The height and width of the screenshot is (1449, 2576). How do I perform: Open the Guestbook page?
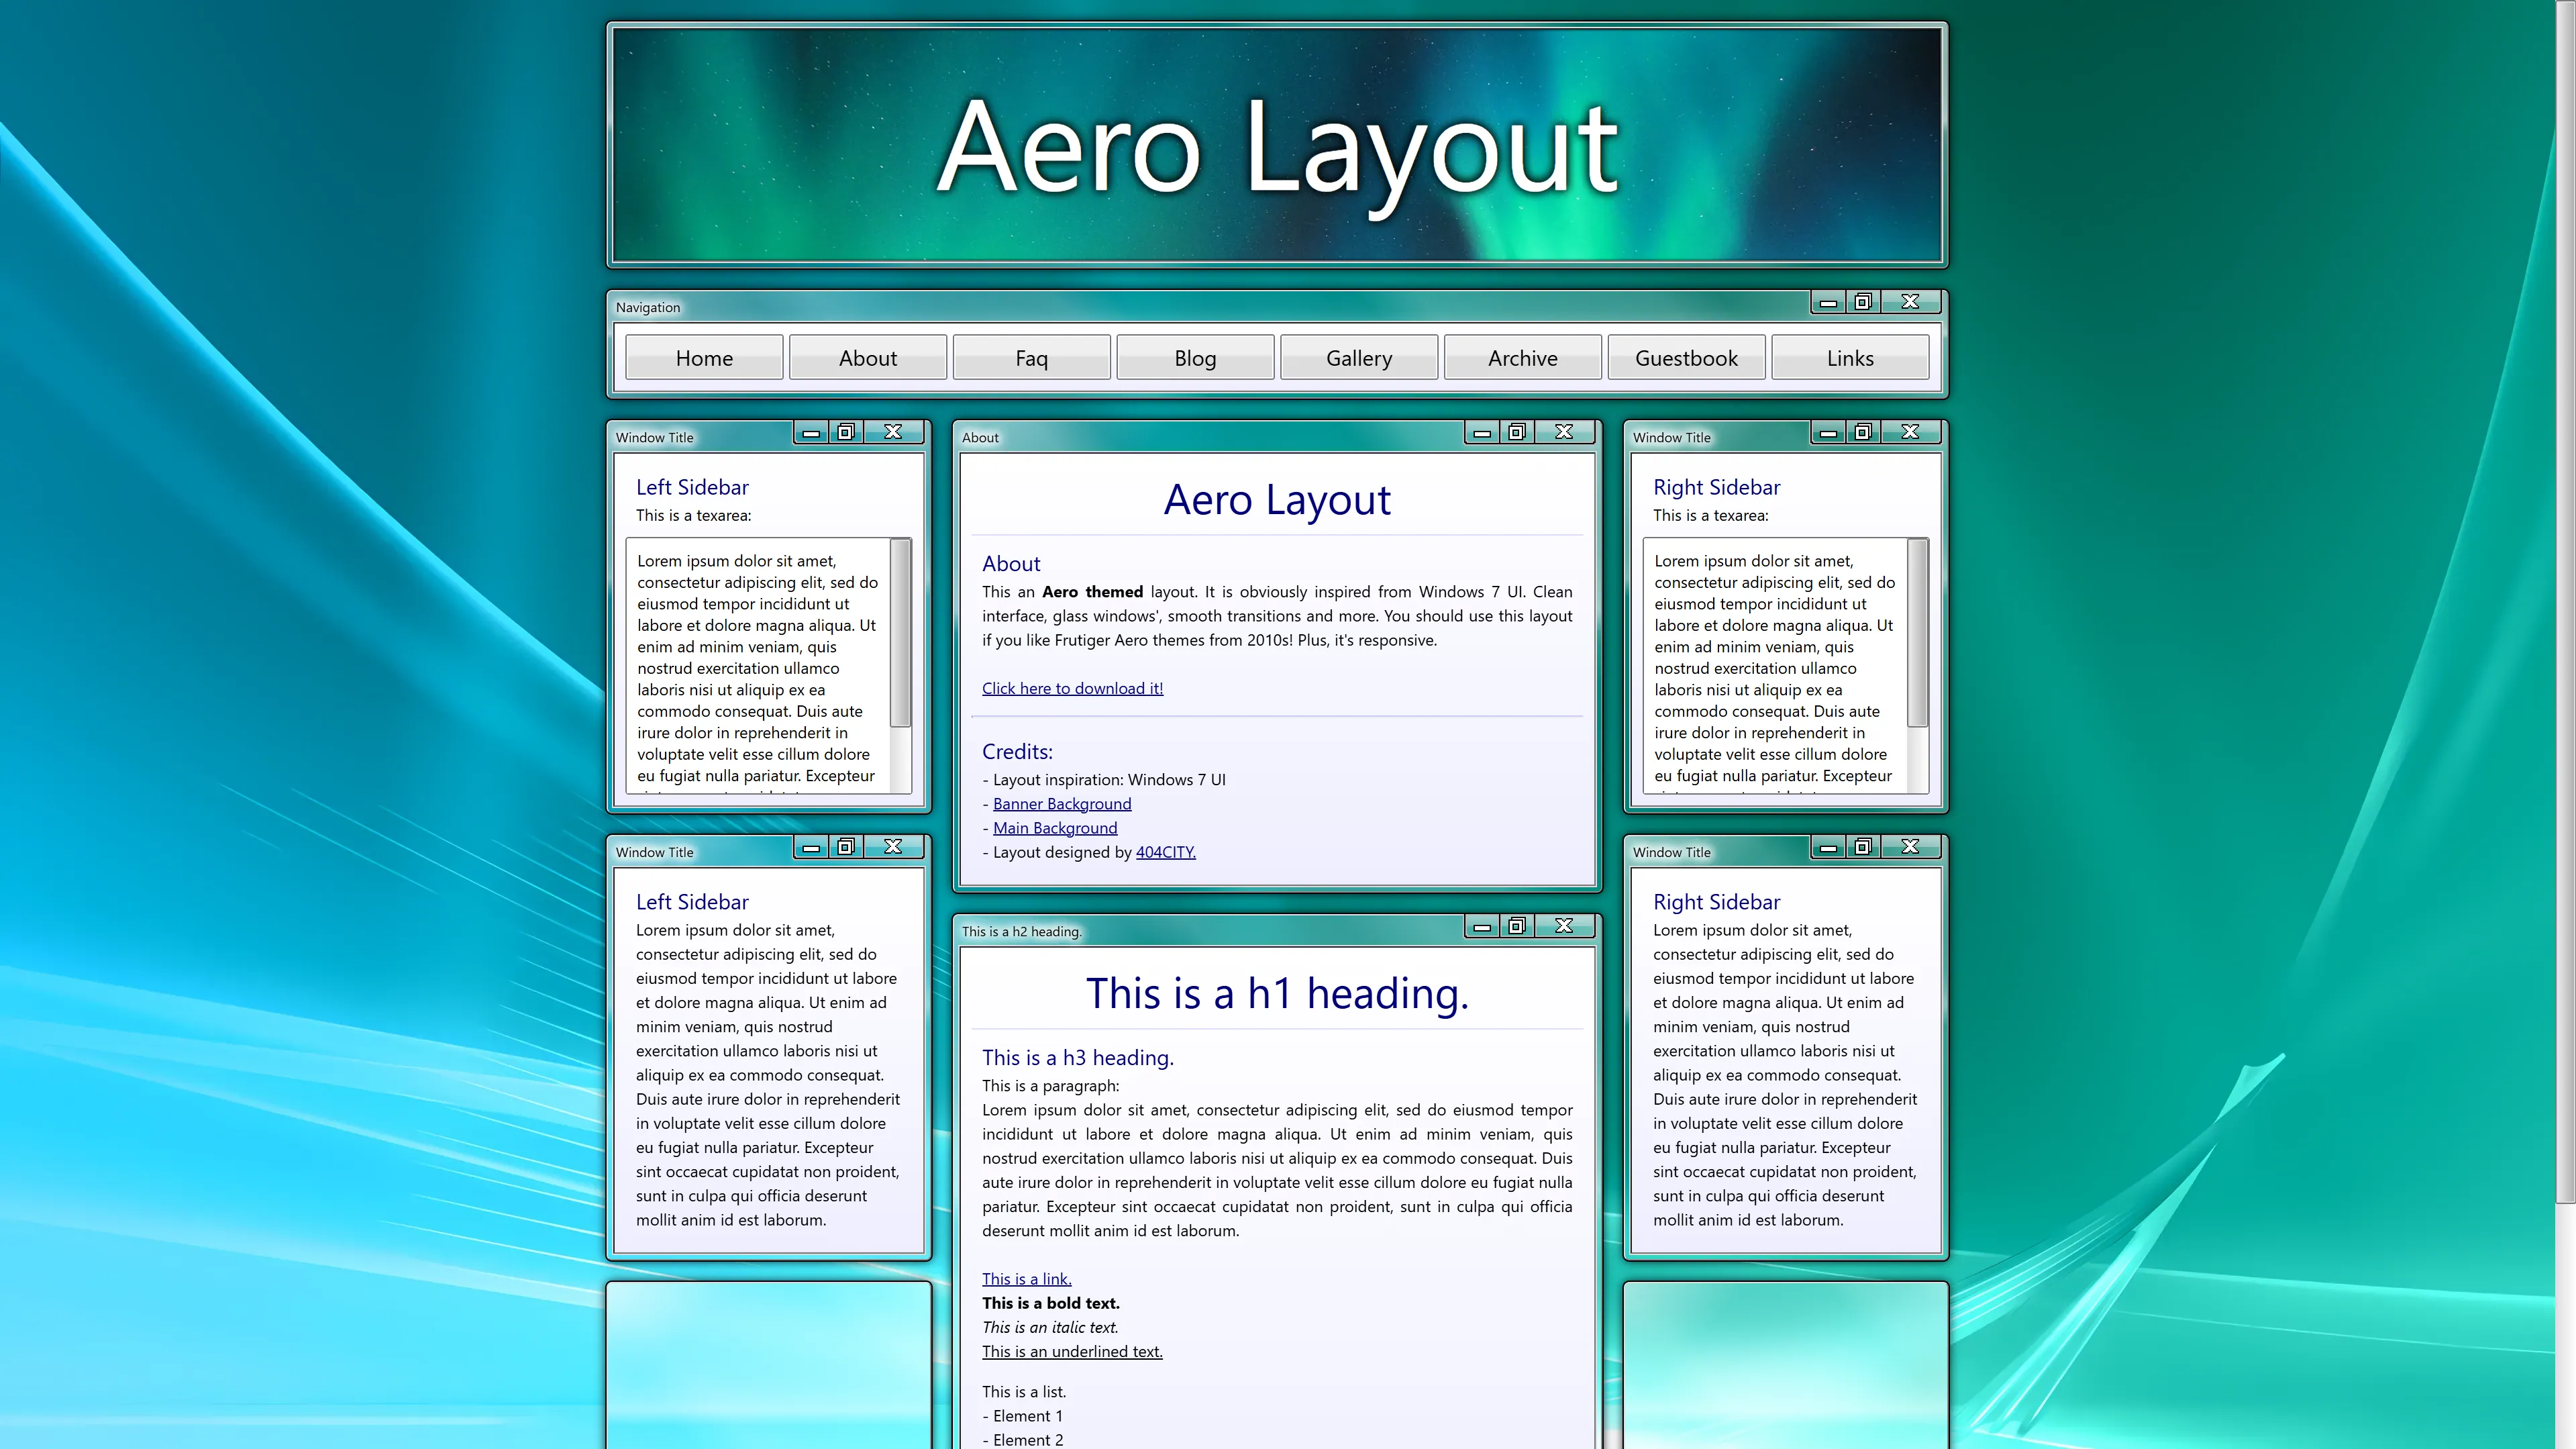(x=1686, y=357)
